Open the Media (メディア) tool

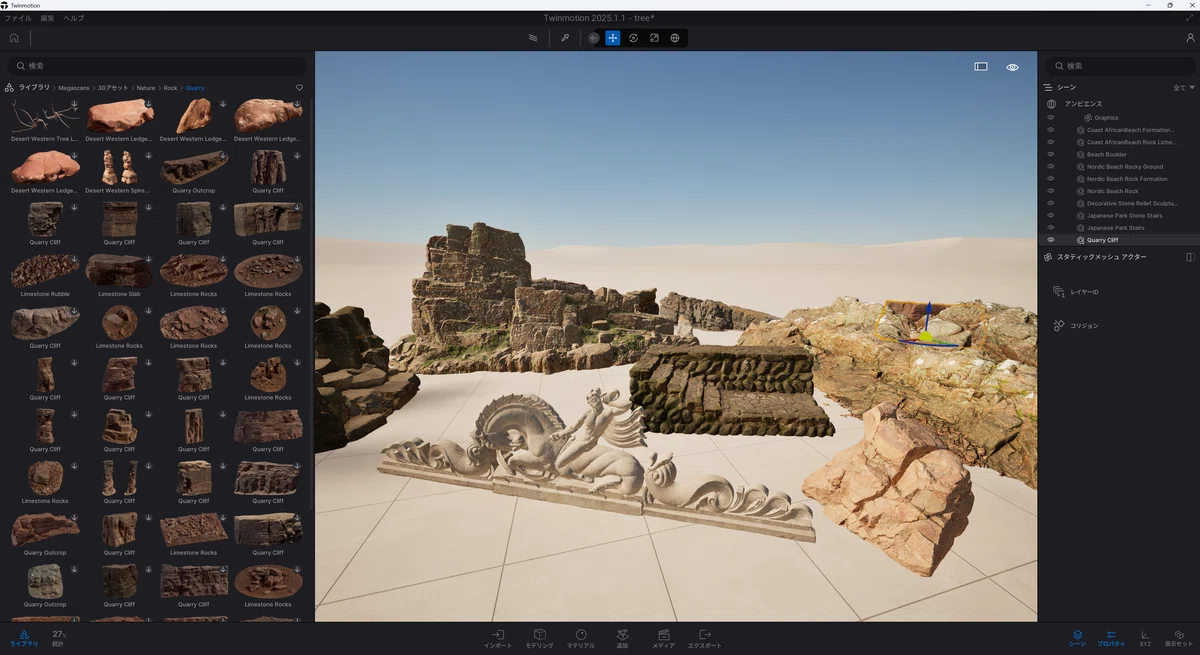click(663, 638)
